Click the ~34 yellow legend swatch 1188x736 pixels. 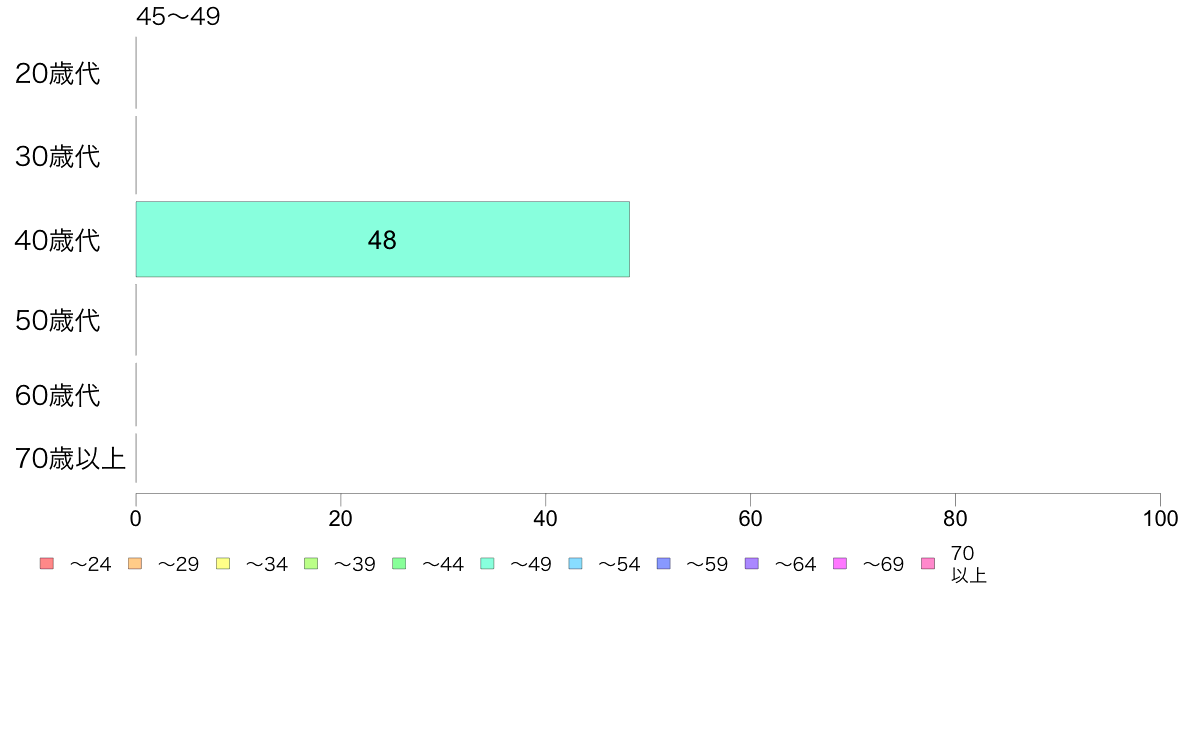click(x=223, y=563)
